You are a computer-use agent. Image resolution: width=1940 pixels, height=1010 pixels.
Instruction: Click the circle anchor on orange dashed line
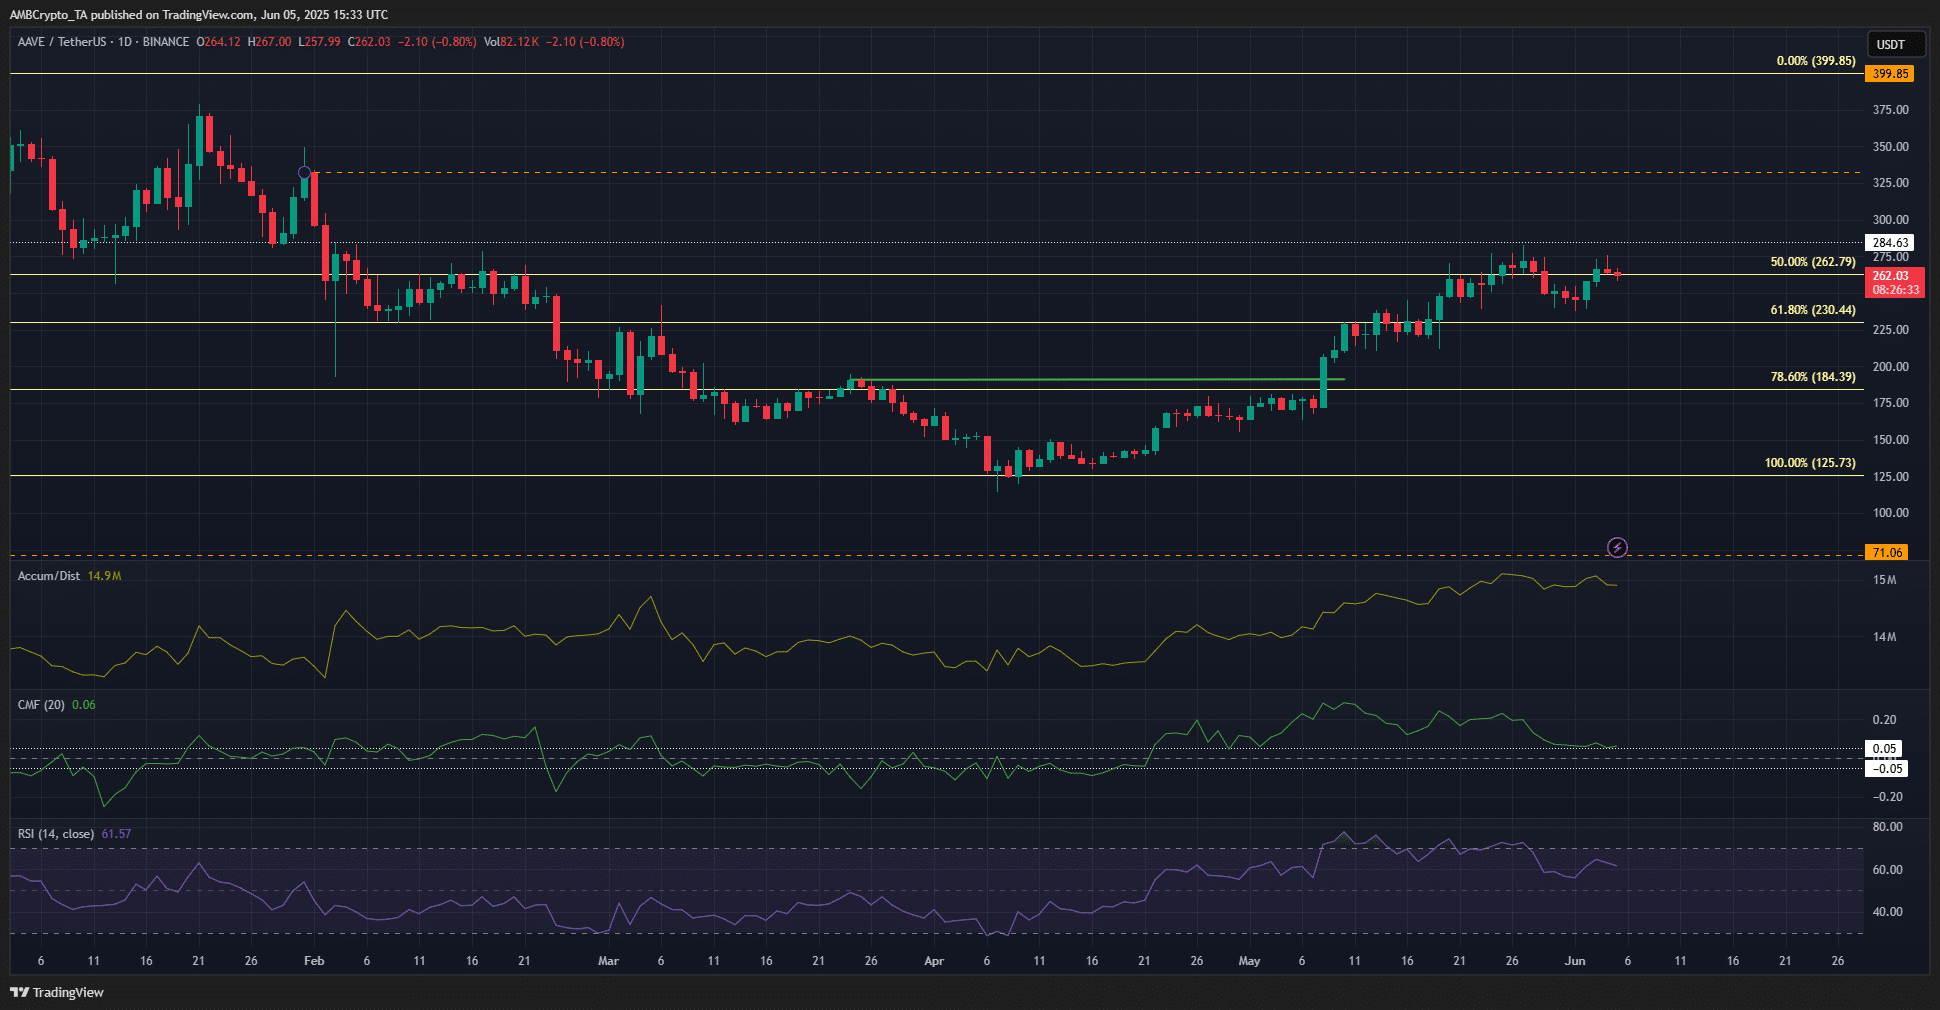[305, 173]
